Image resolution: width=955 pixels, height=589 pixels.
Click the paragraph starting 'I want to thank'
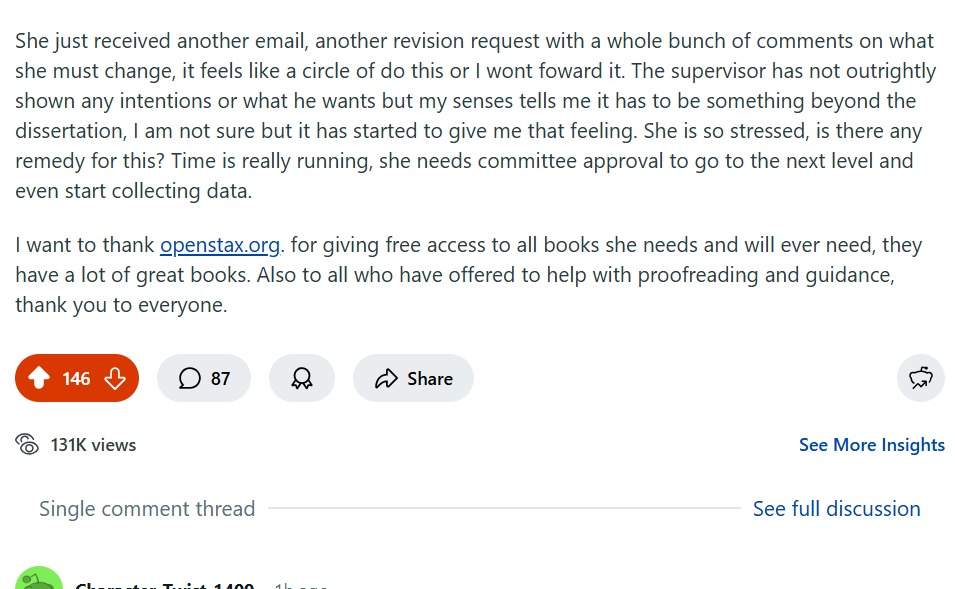coord(469,275)
